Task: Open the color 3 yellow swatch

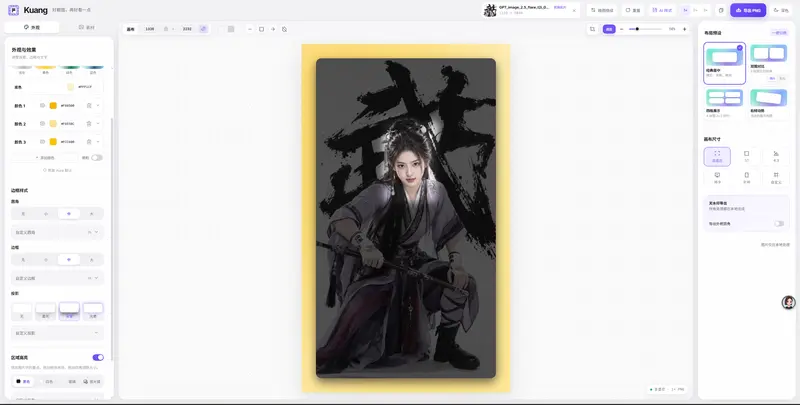Action: tap(53, 142)
